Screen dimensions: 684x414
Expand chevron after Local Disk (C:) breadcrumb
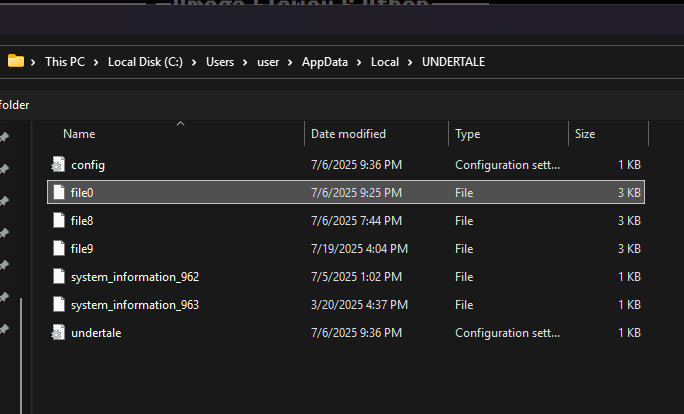[195, 62]
